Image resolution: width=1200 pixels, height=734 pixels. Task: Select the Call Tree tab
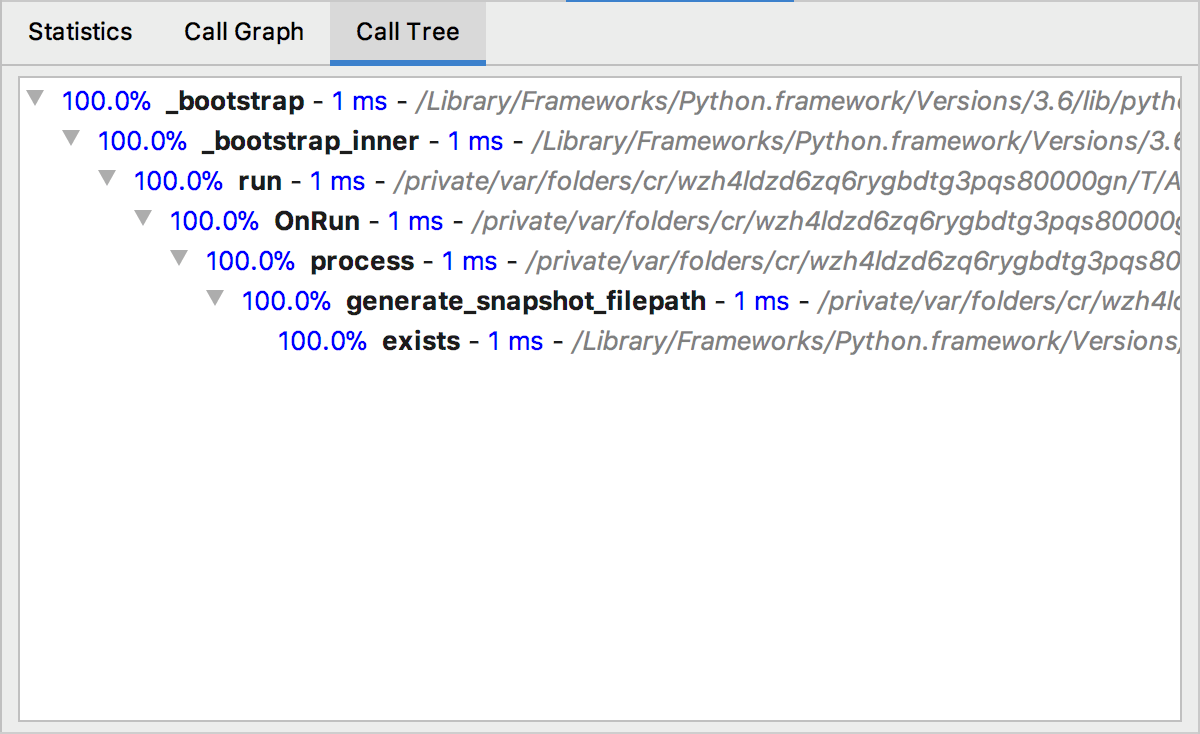407,32
